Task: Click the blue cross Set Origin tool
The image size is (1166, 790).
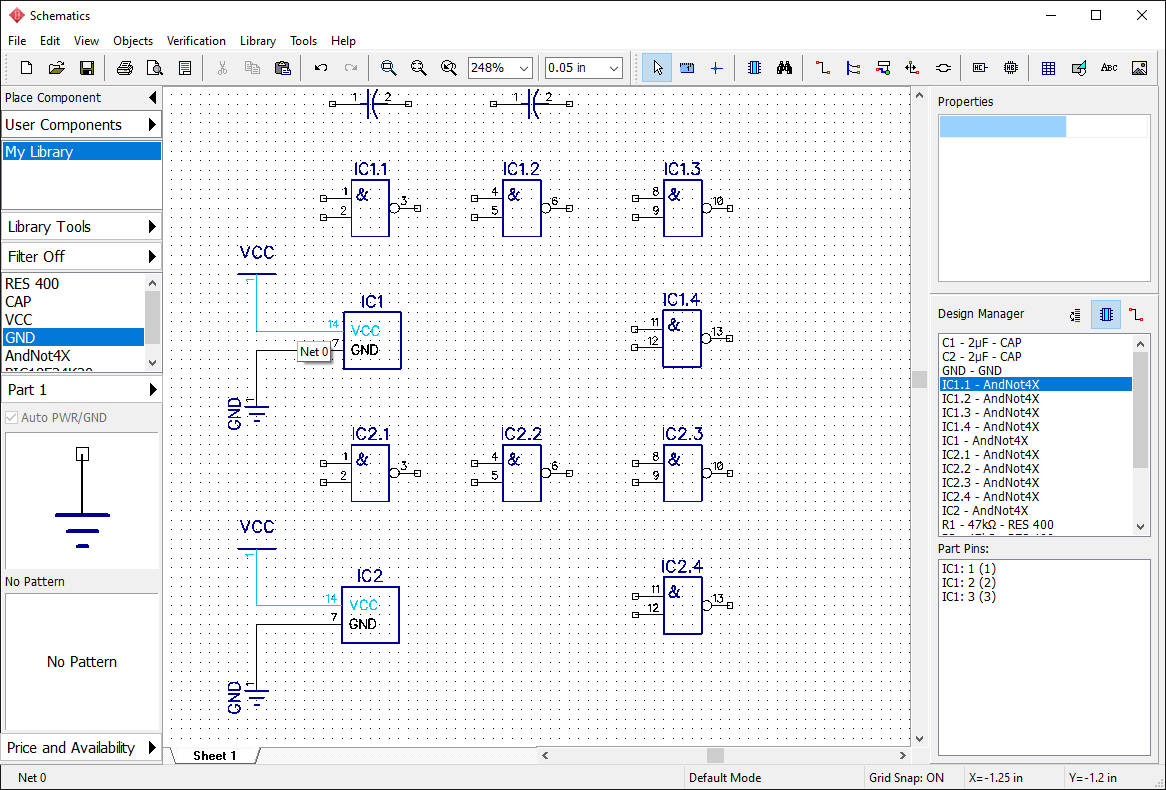Action: click(716, 68)
